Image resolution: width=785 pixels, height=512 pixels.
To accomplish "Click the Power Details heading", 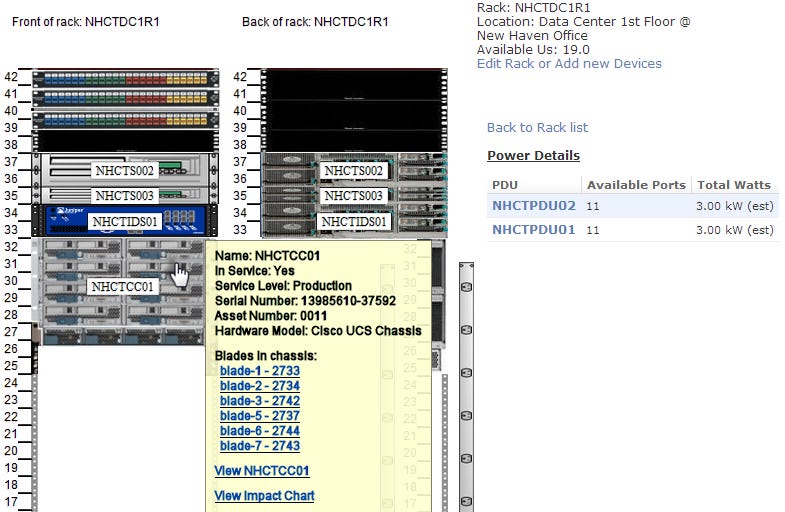I will [533, 156].
